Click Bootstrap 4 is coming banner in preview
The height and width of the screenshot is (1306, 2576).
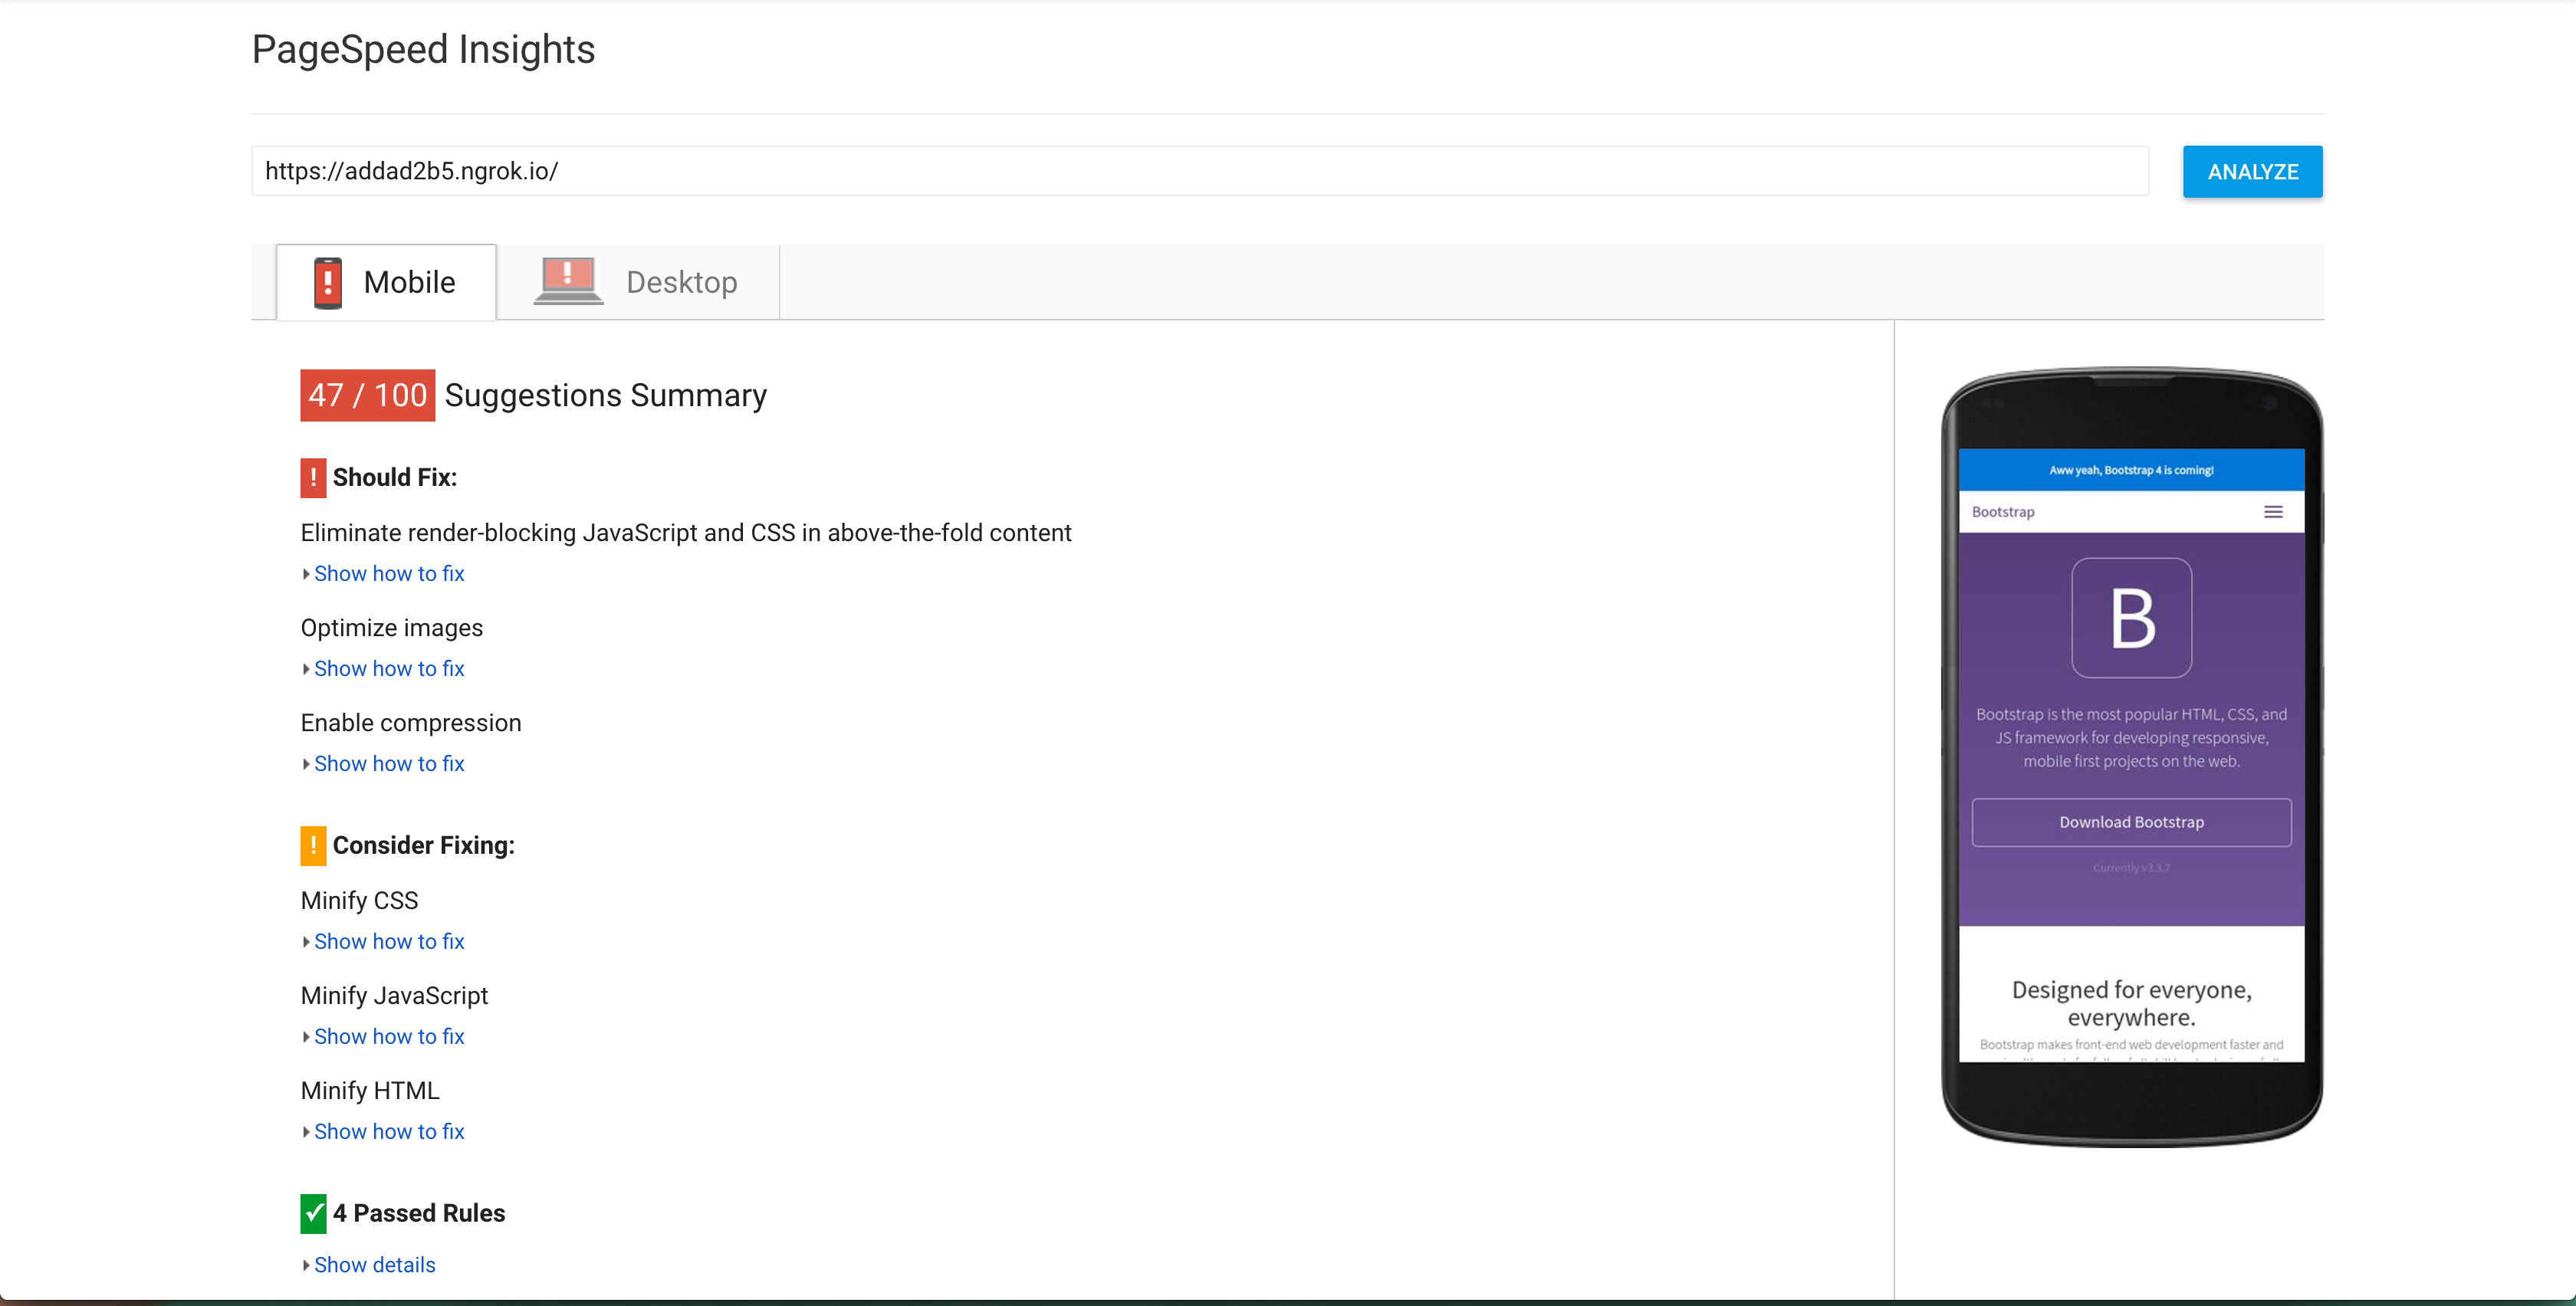(2132, 470)
